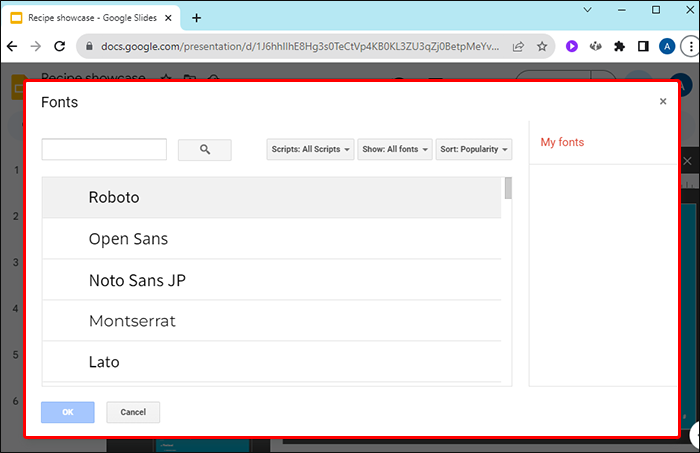Click the font list scrollbar thumb
The width and height of the screenshot is (700, 453).
pyautogui.click(x=508, y=188)
